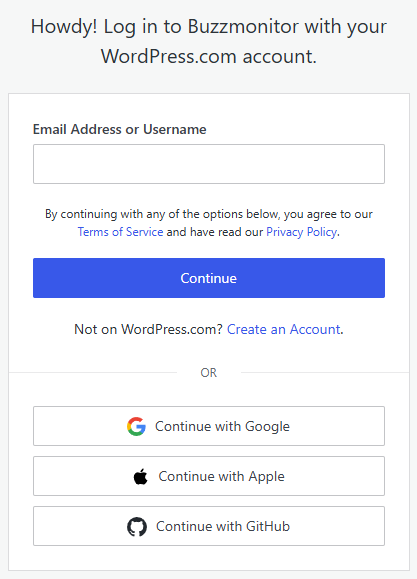Click the OR divider text

(x=209, y=373)
